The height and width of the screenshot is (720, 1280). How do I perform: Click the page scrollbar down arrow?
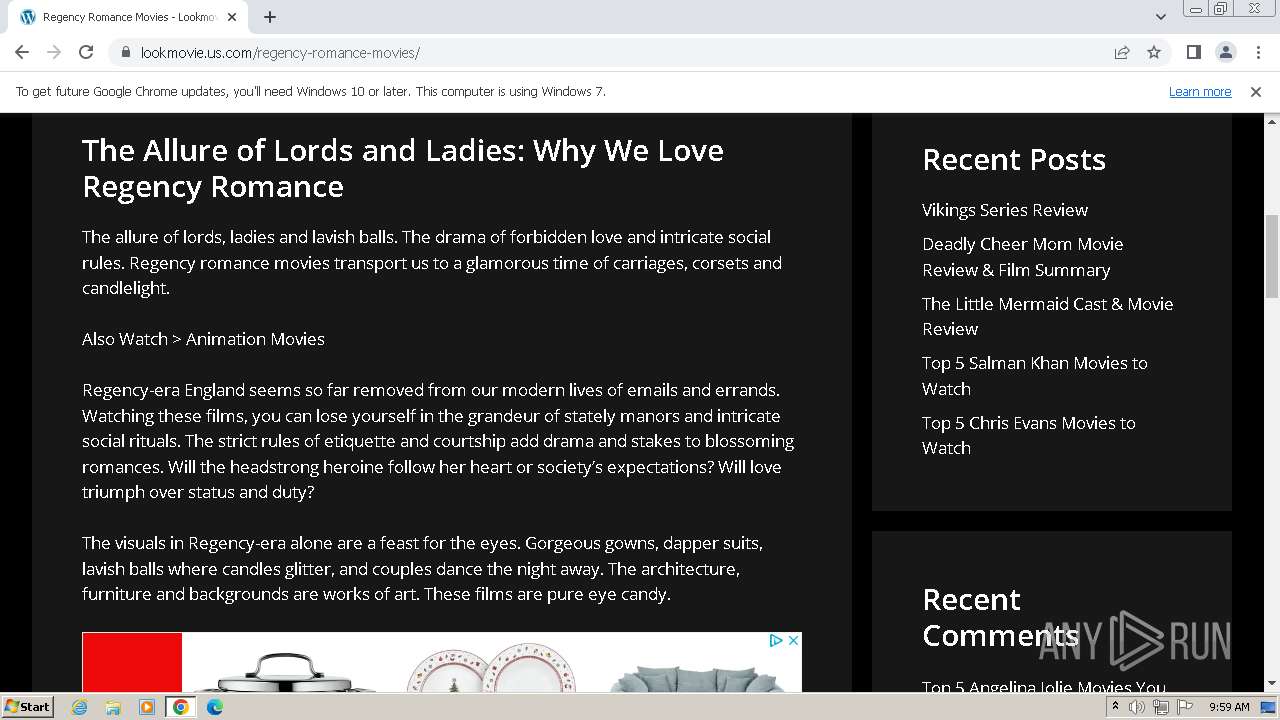point(1272,684)
